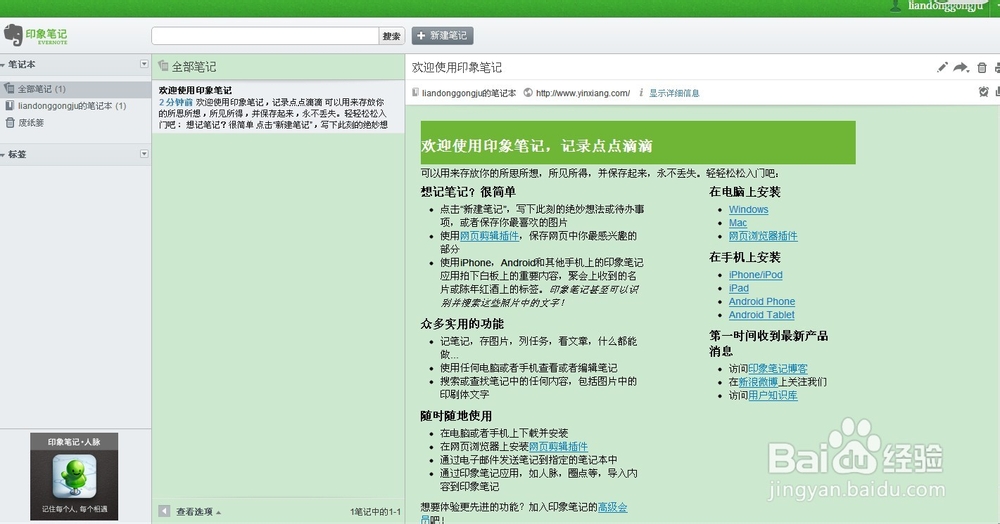Open the iPhone/iPod link
Image resolution: width=1000 pixels, height=524 pixels.
(x=755, y=275)
